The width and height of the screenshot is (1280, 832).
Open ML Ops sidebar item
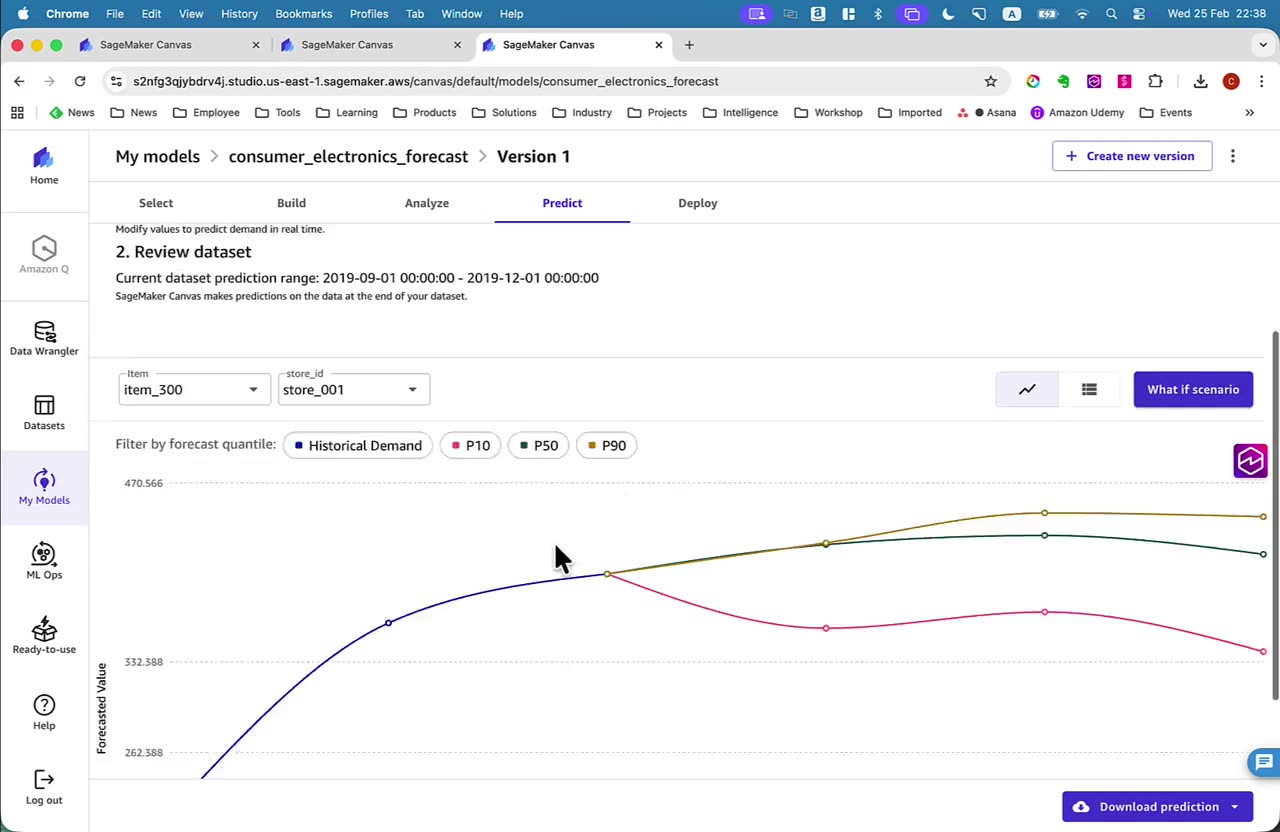(44, 561)
